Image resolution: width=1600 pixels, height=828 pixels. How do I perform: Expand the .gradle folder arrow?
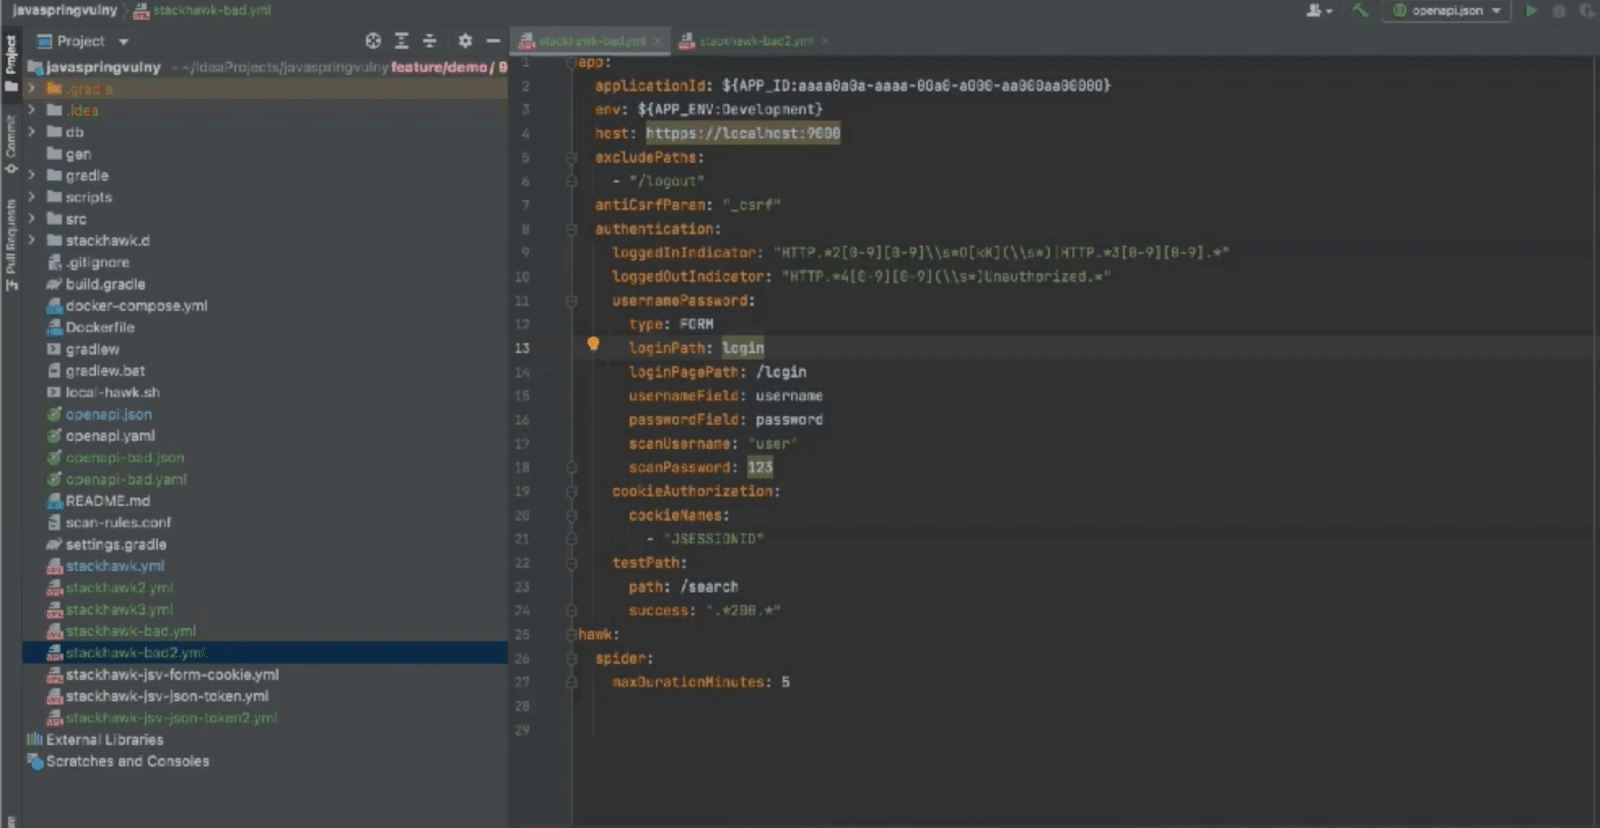[x=32, y=88]
